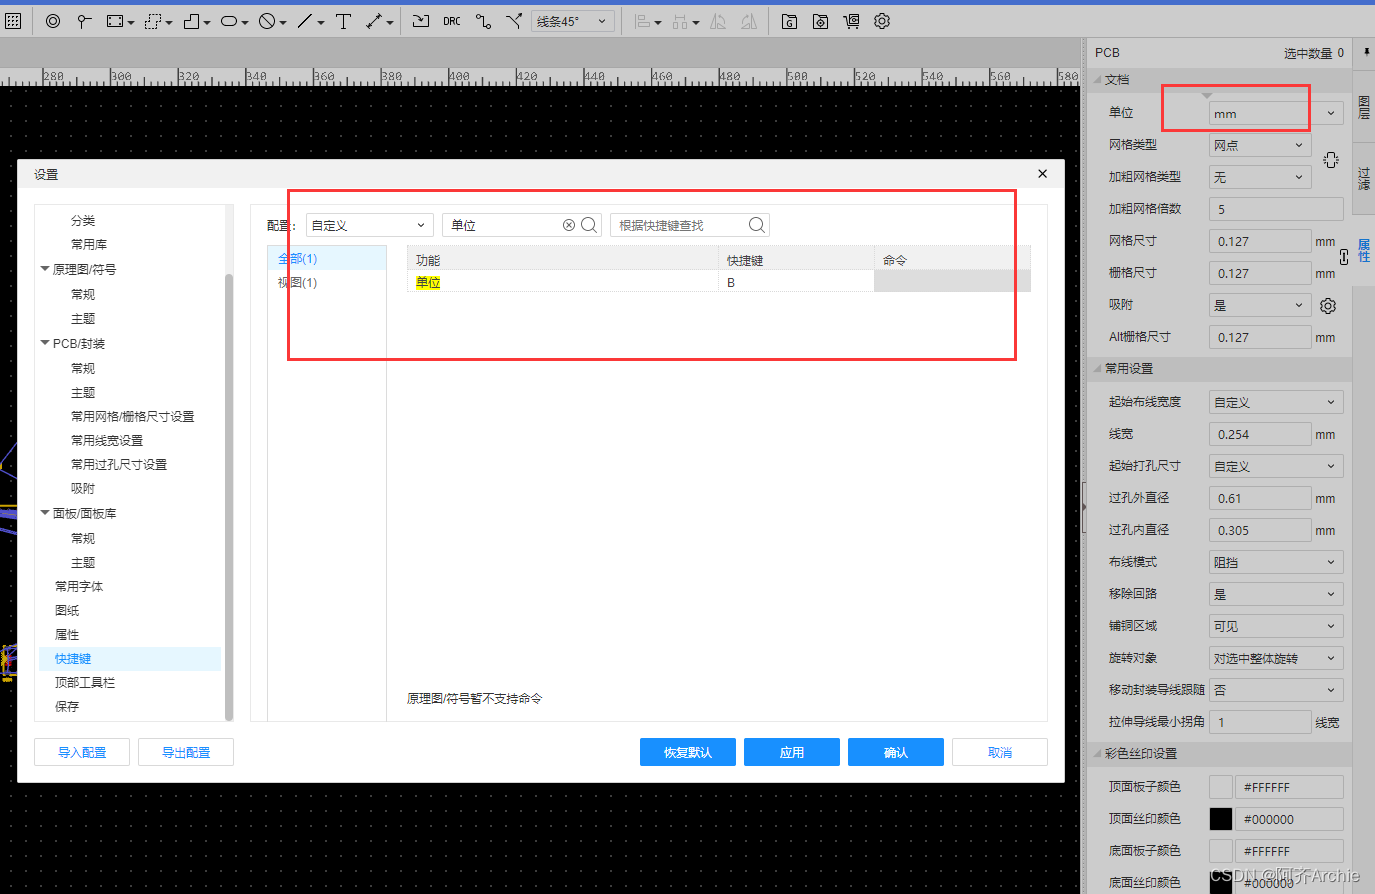Open 常用网格/栅格尺寸设置 settings page

tap(132, 416)
